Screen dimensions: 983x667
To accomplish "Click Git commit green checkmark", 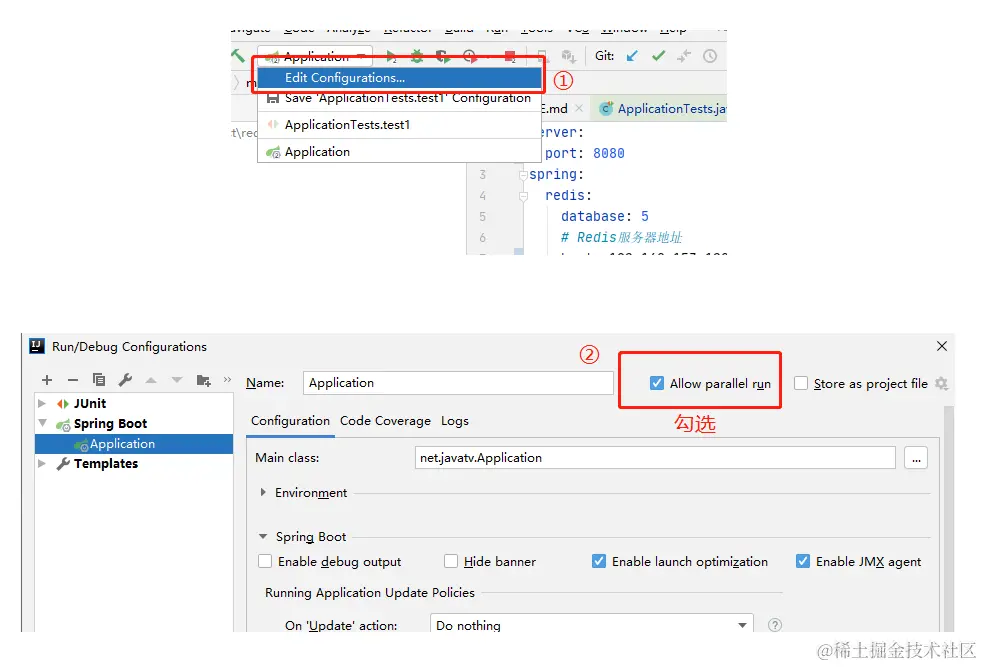I will point(658,56).
